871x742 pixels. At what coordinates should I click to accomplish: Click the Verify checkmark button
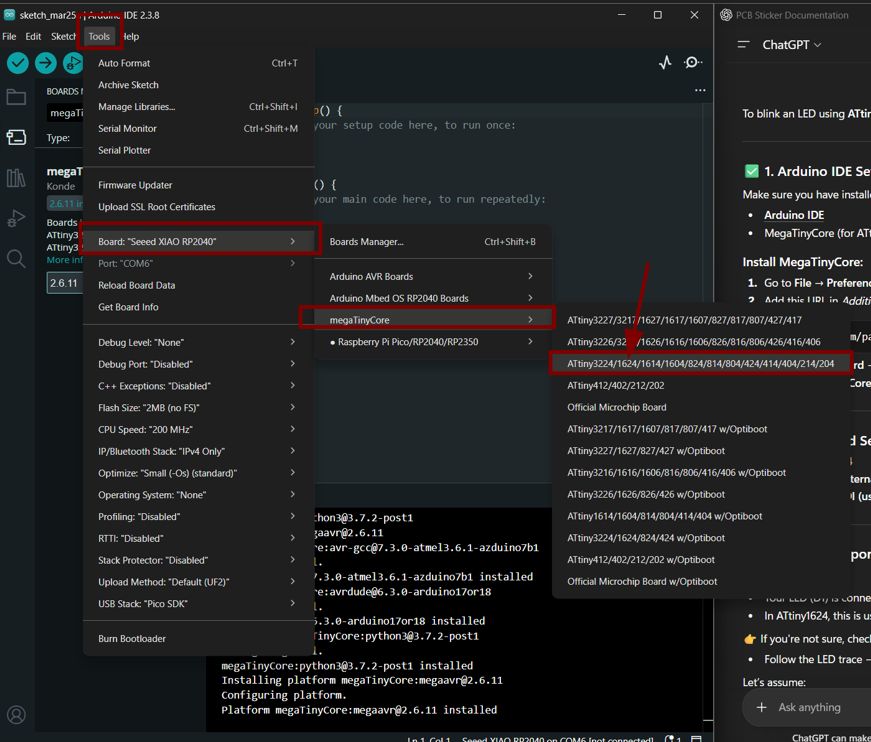coord(18,63)
